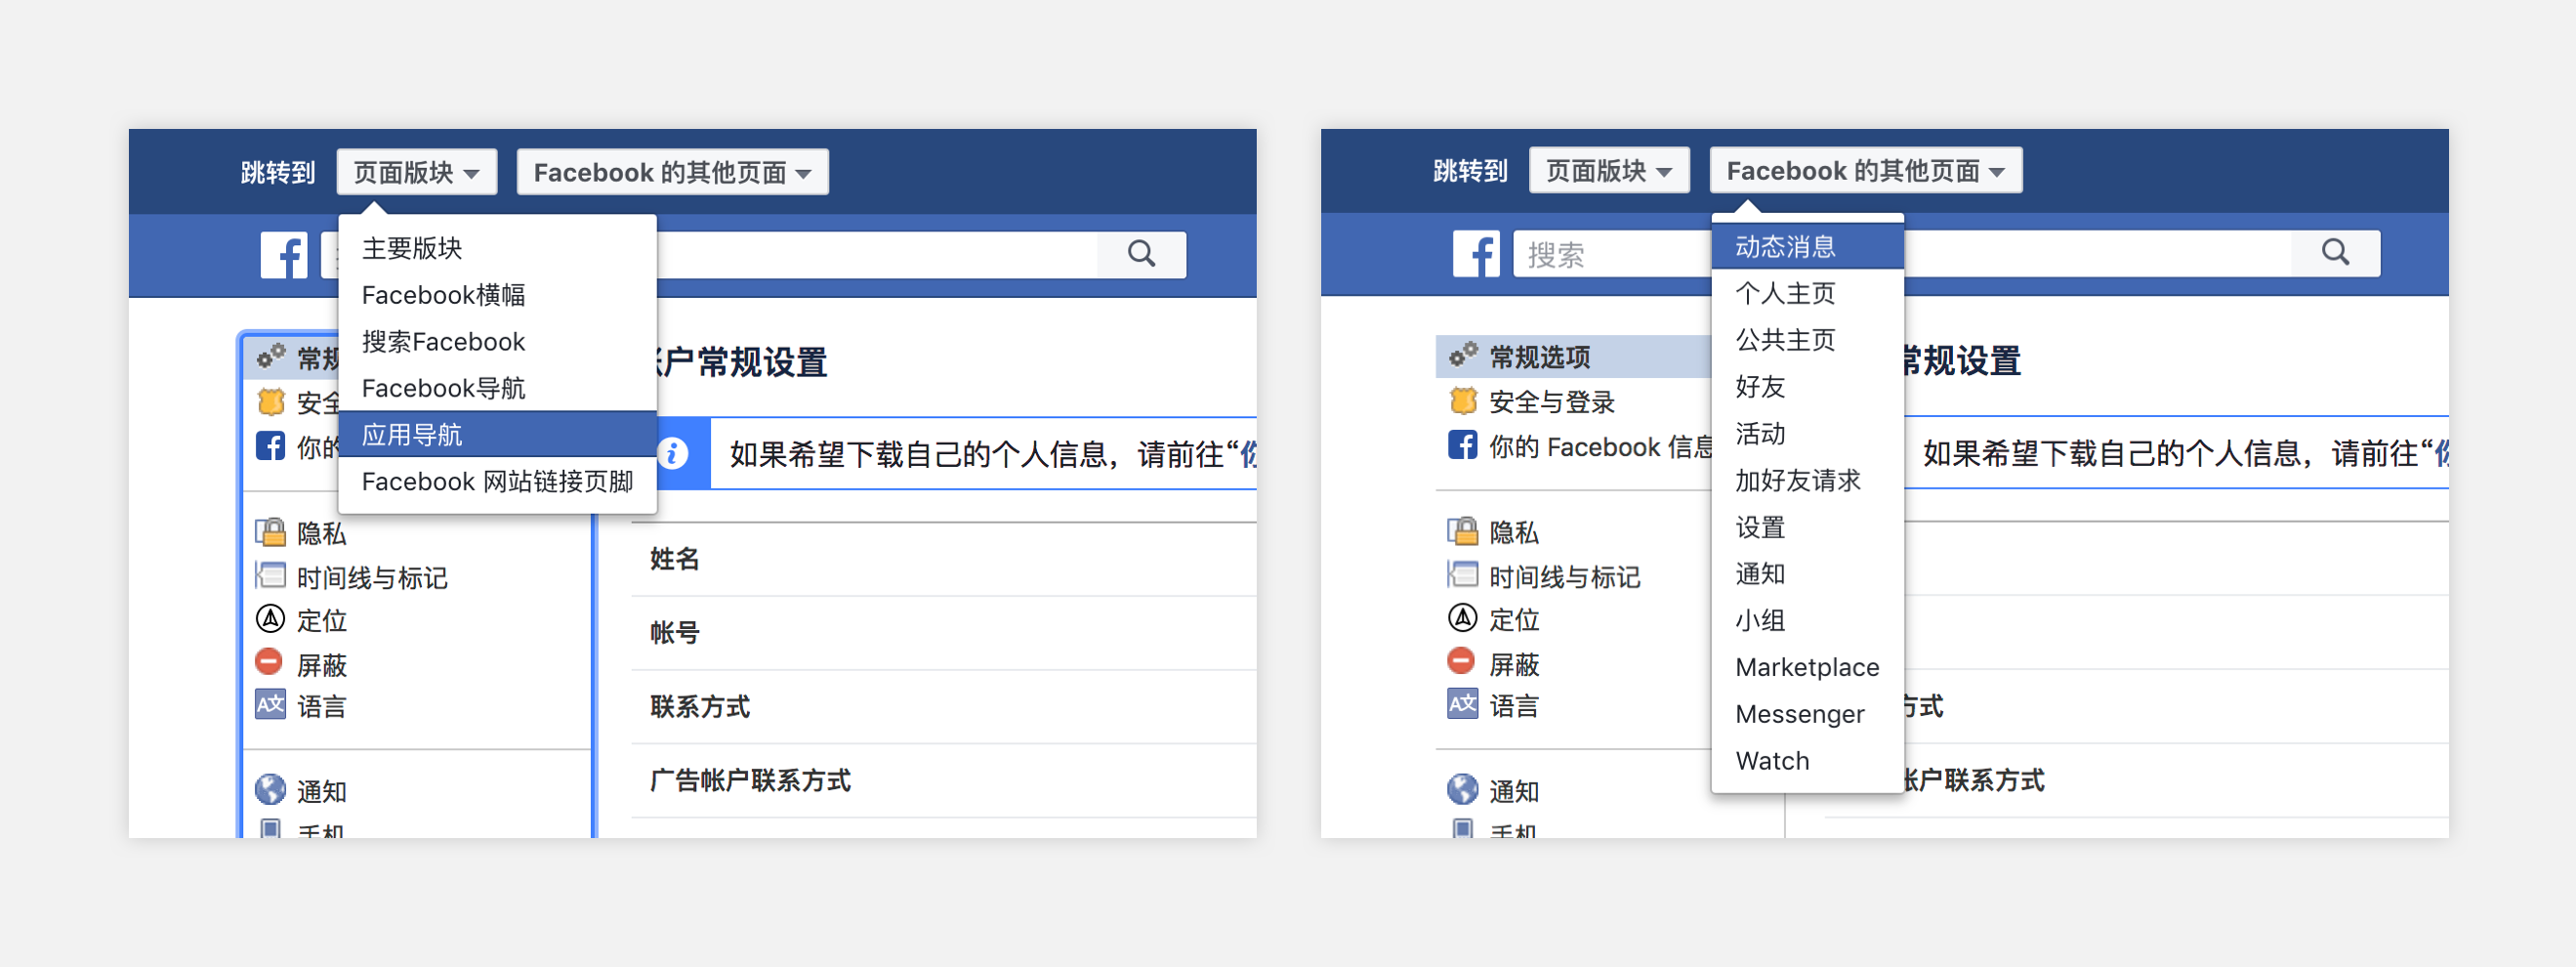Image resolution: width=2576 pixels, height=967 pixels.
Task: Click the red 屏蔽 icon in the left screenshot
Action: pyautogui.click(x=269, y=662)
